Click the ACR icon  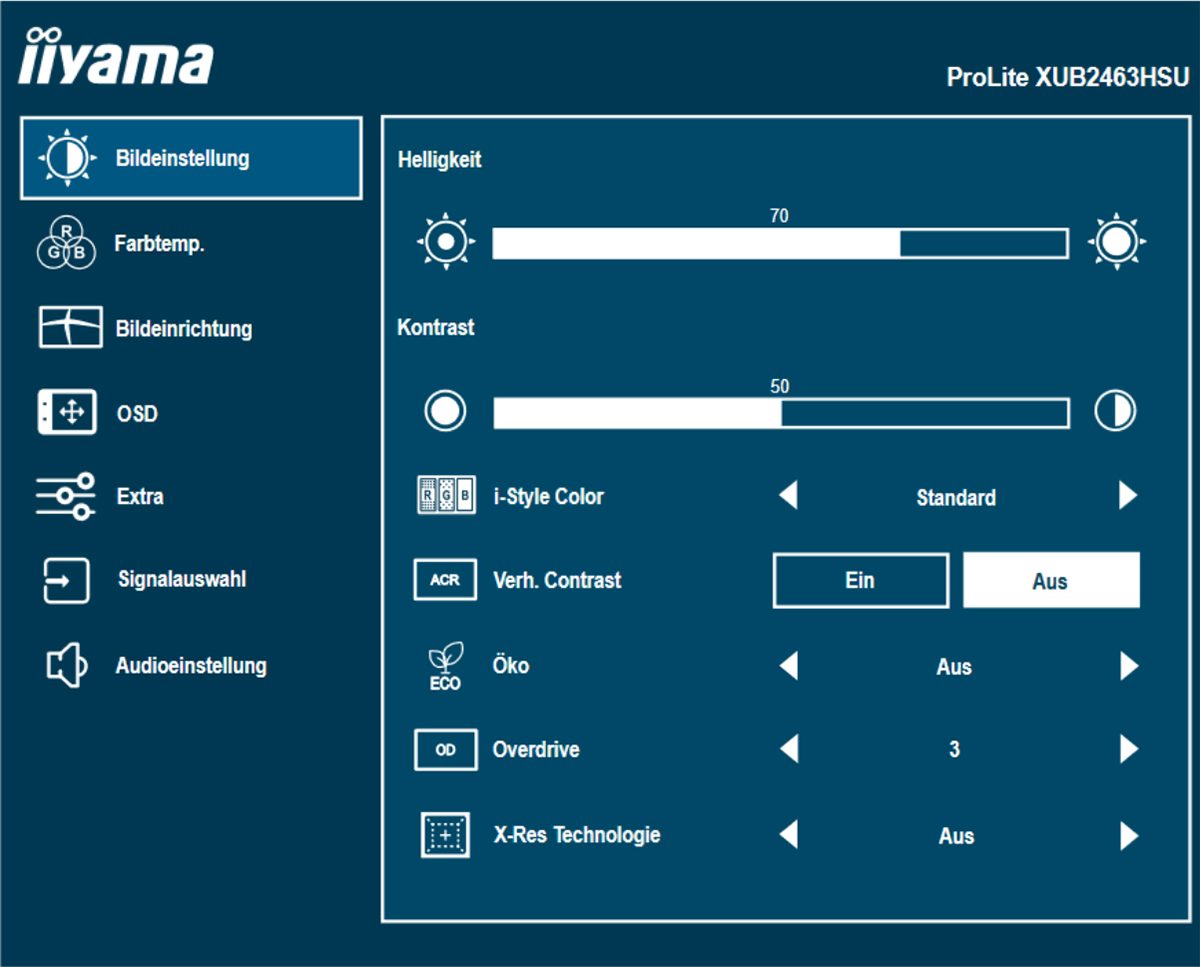445,580
